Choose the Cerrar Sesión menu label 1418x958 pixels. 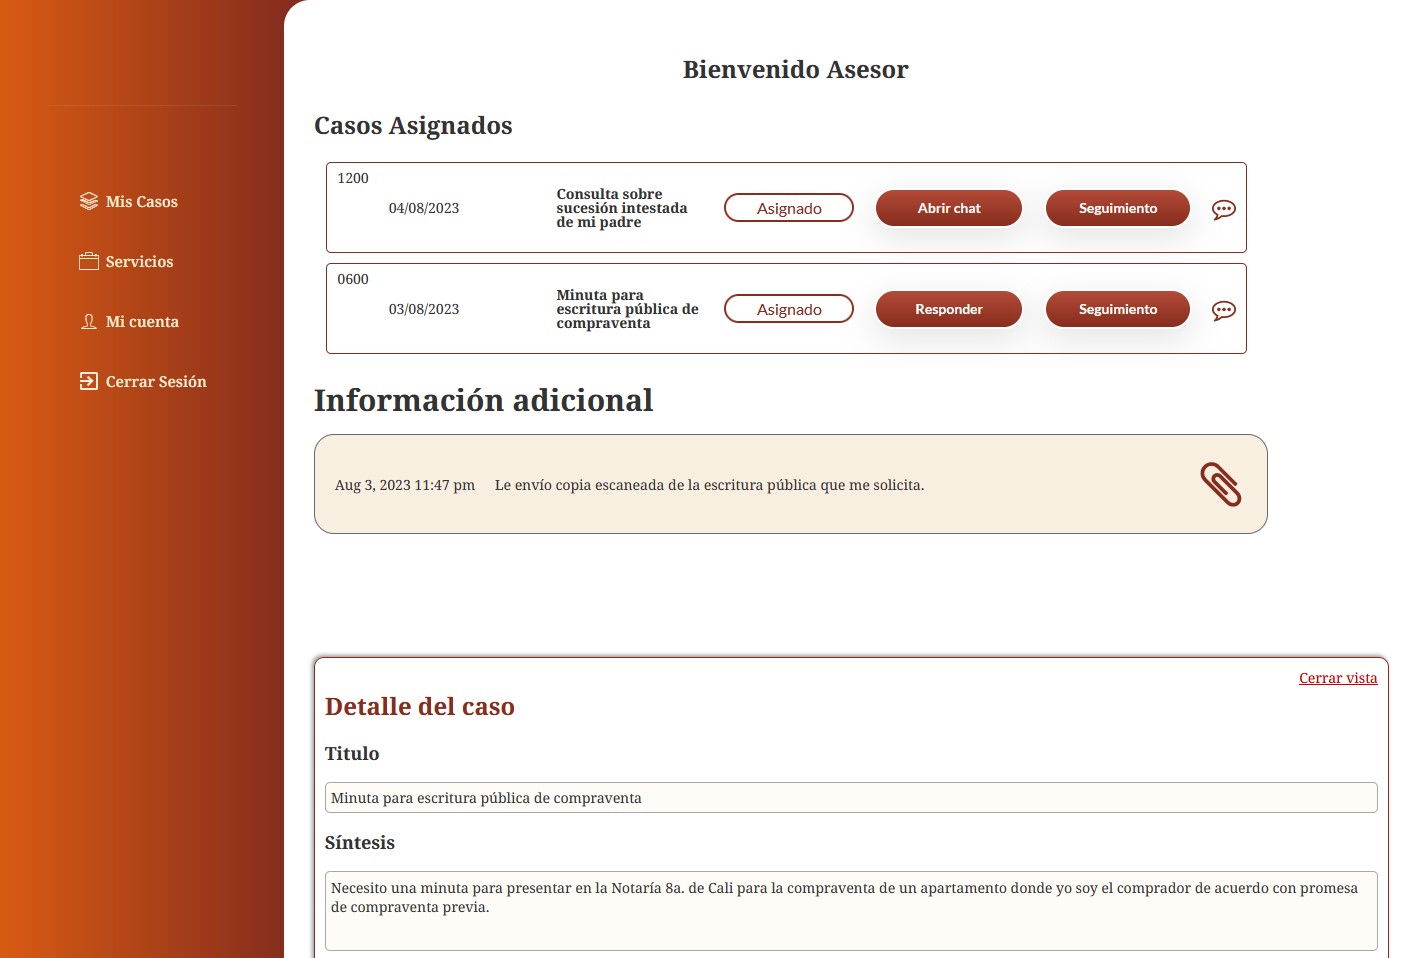coord(156,382)
